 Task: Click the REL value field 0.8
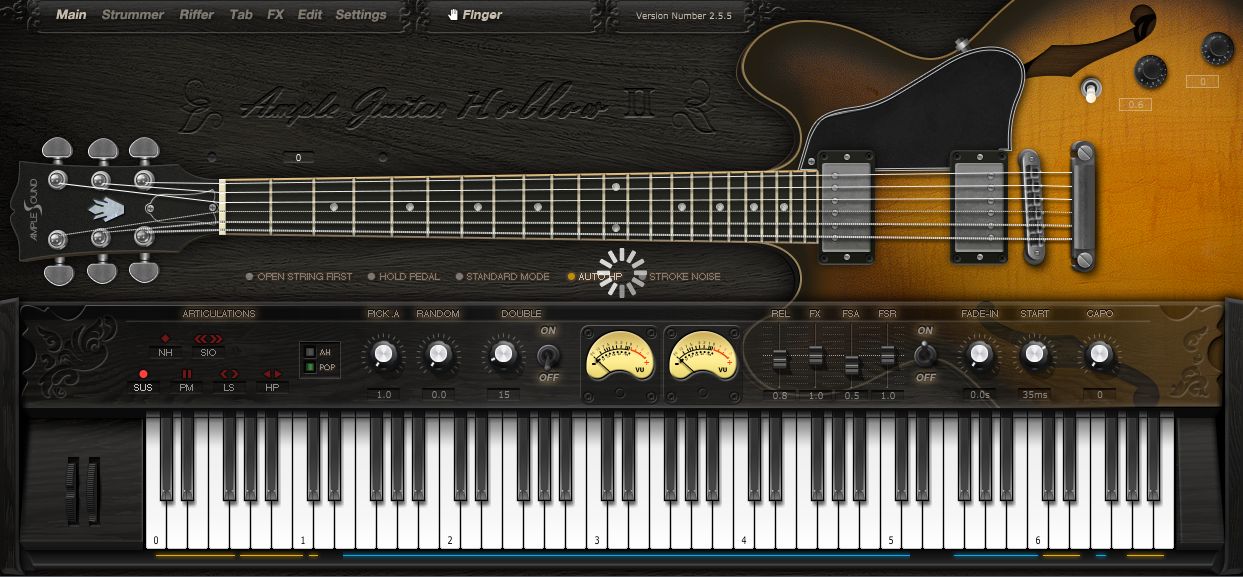(780, 396)
